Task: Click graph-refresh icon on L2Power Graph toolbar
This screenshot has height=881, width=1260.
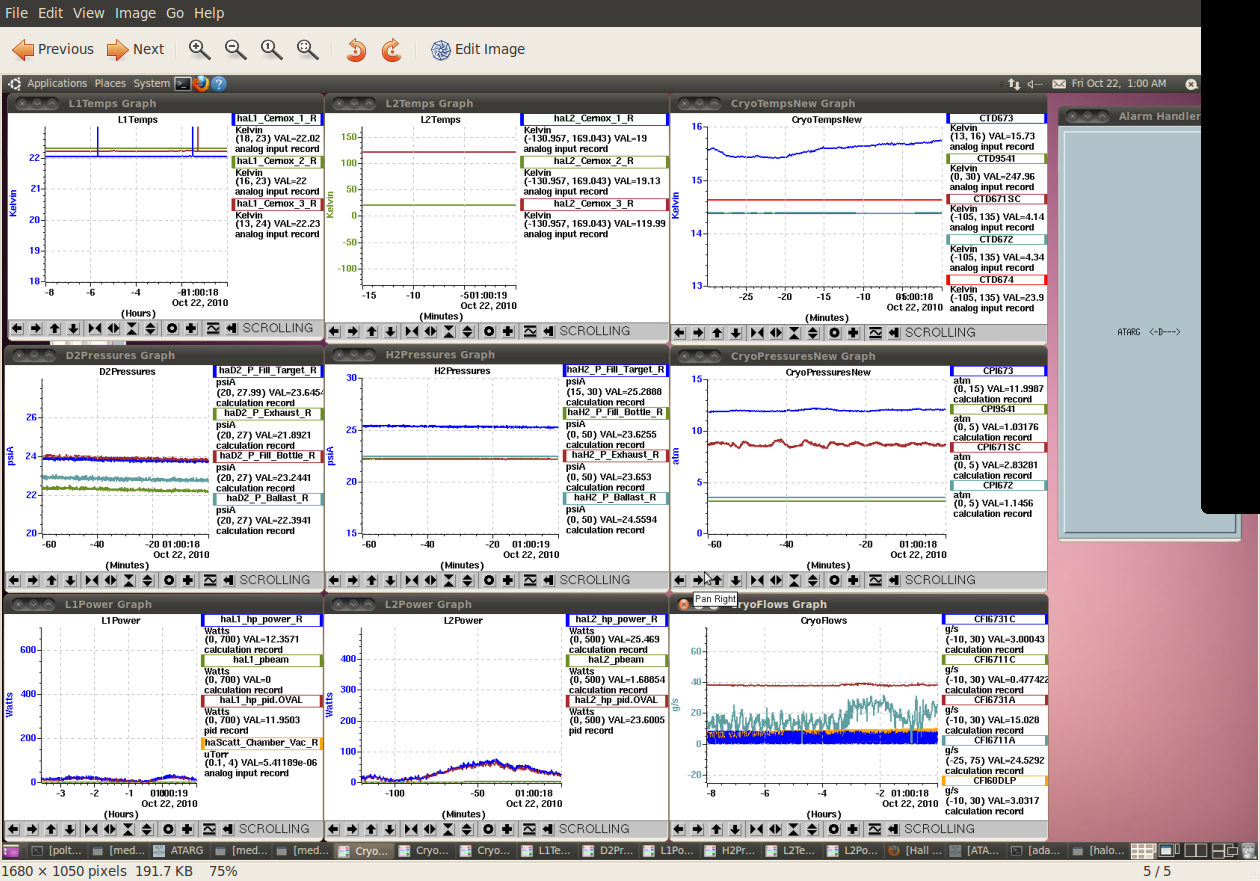Action: point(530,829)
